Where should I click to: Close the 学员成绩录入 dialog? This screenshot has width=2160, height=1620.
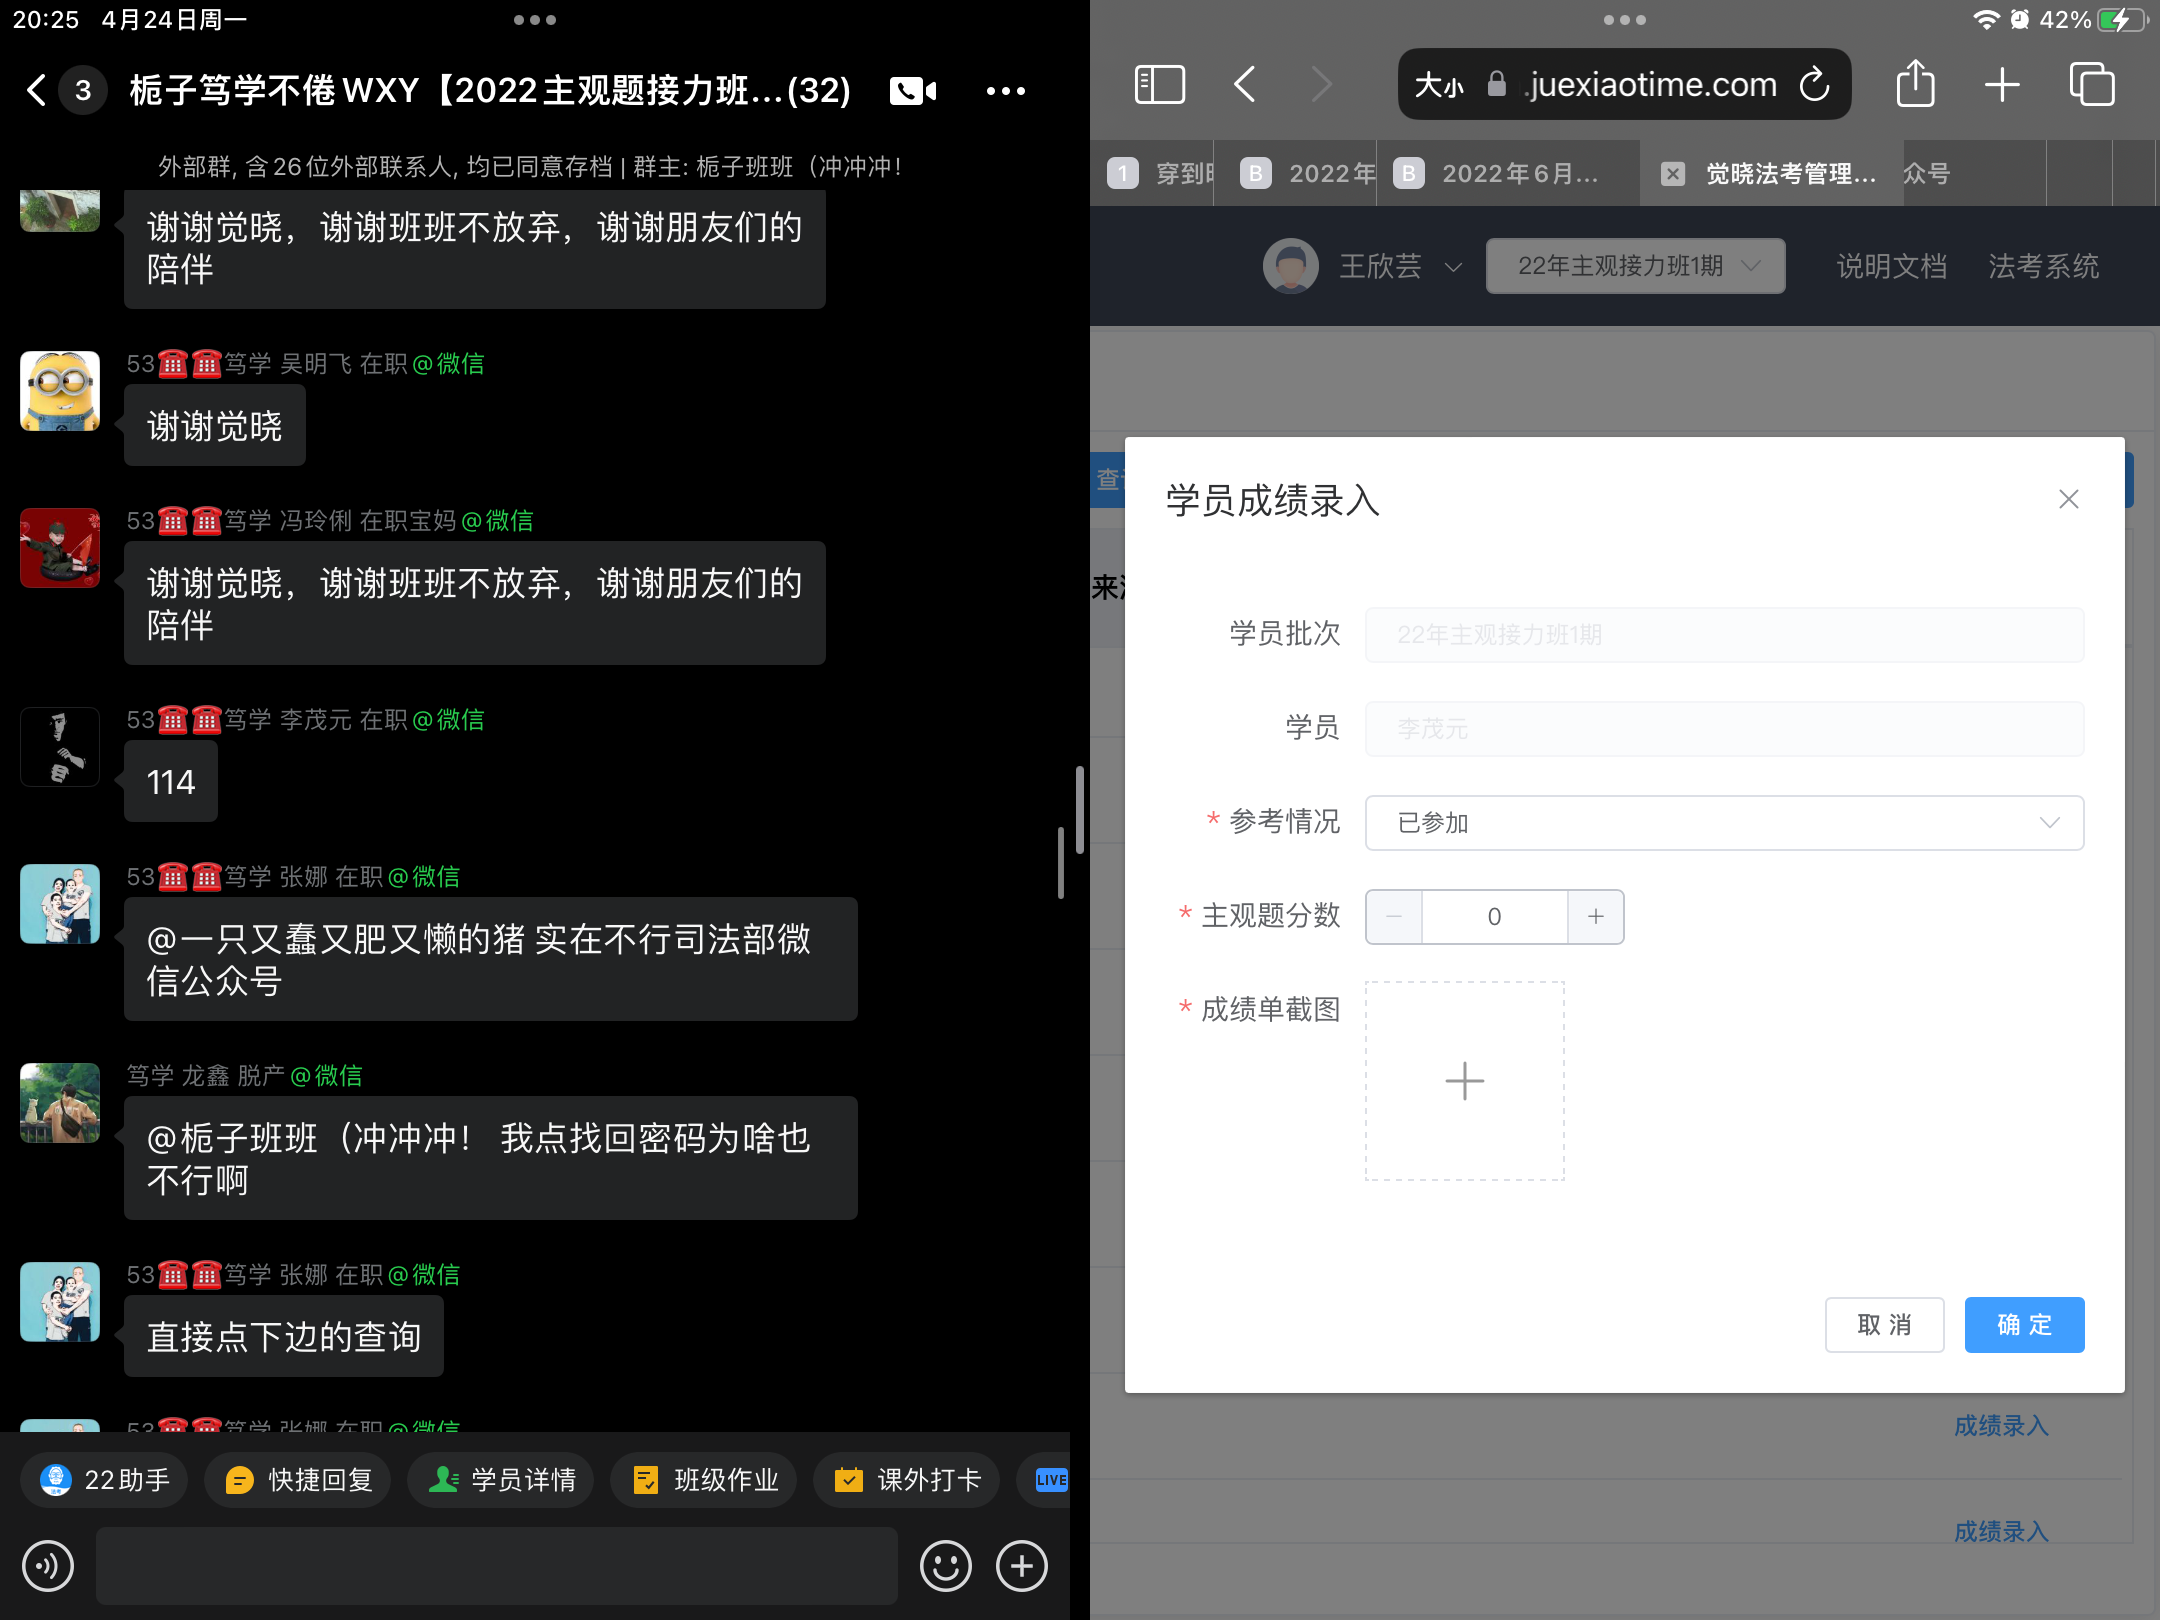[x=2069, y=499]
